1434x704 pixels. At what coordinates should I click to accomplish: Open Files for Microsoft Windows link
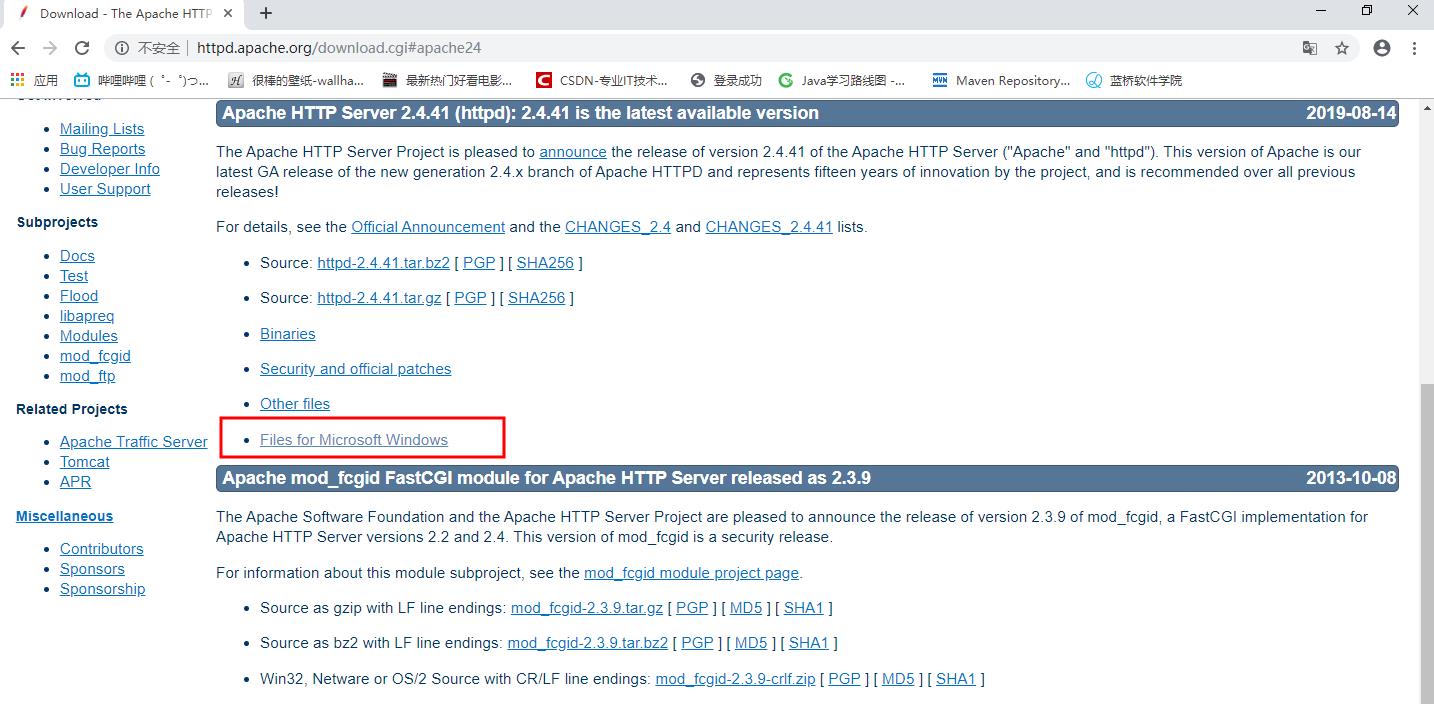click(x=354, y=440)
